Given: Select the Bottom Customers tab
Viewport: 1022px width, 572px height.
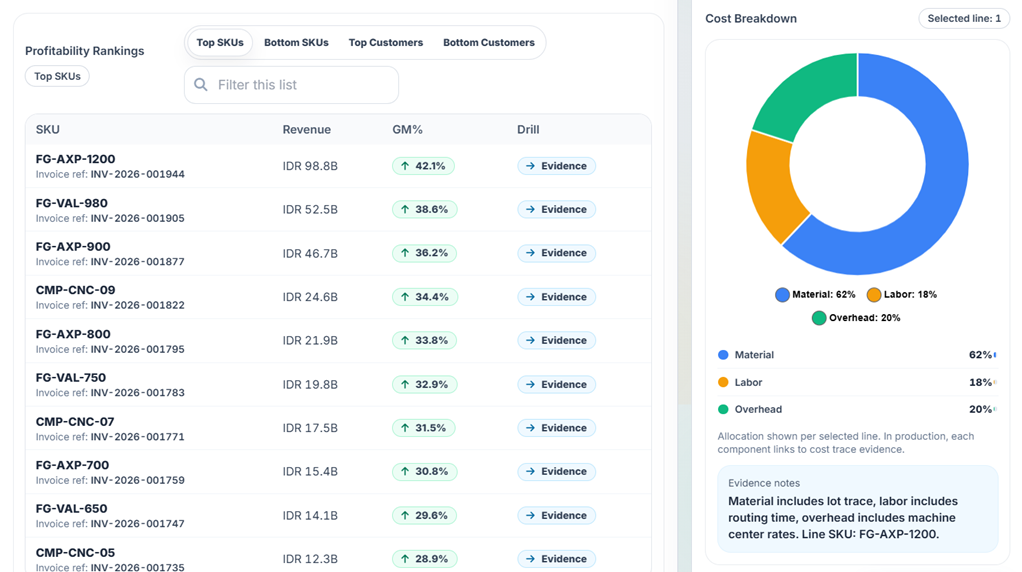Looking at the screenshot, I should tap(488, 43).
